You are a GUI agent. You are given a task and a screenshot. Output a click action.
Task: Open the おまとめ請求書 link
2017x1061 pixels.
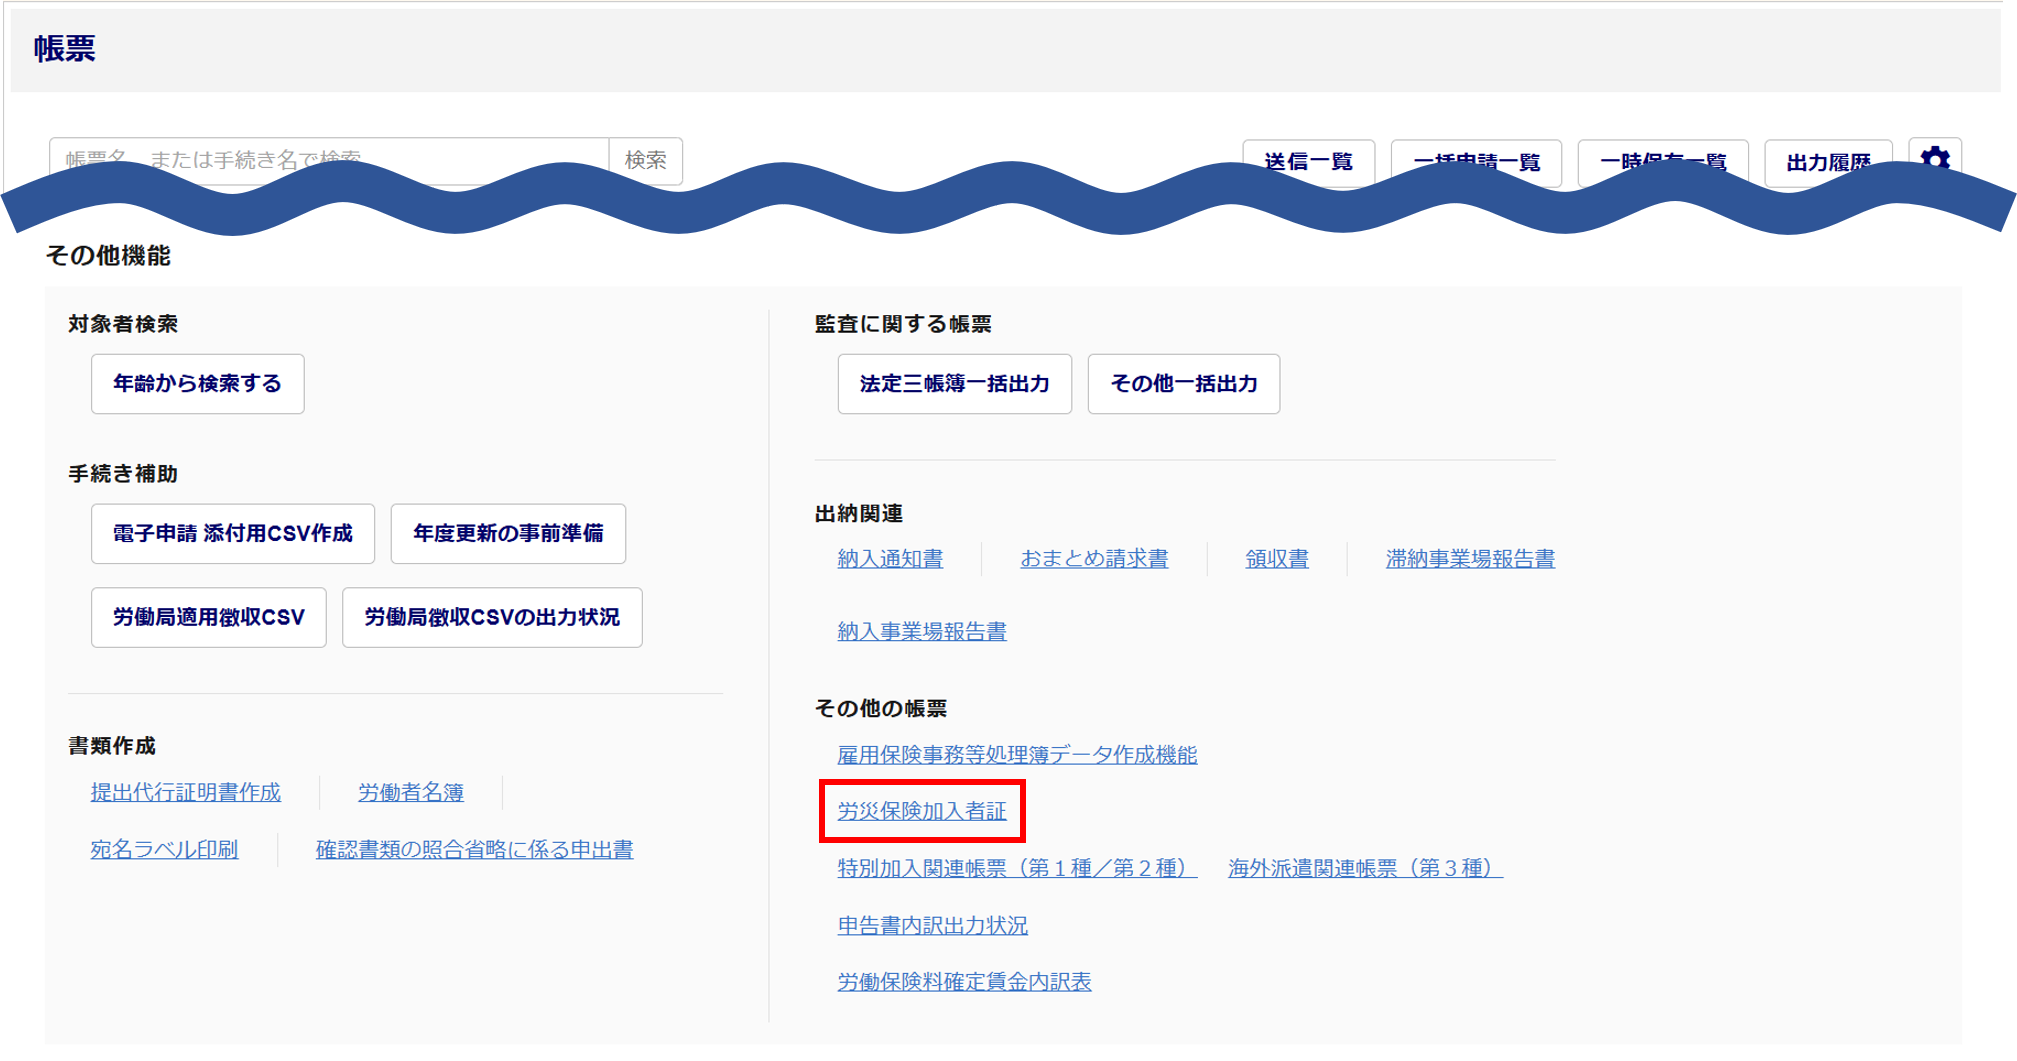(1094, 559)
